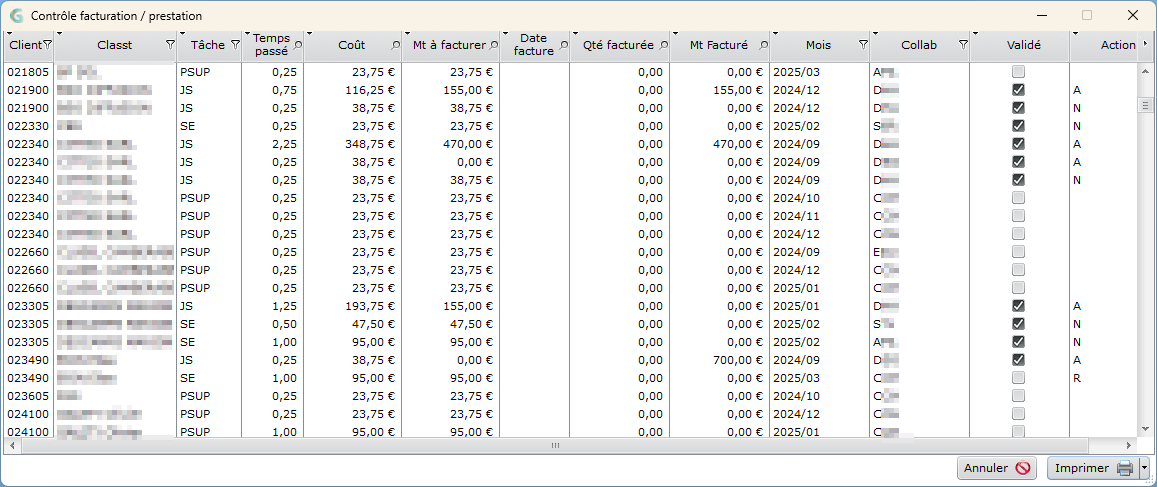Tick Validé for client 021805
The height and width of the screenshot is (487, 1157).
(x=1018, y=72)
